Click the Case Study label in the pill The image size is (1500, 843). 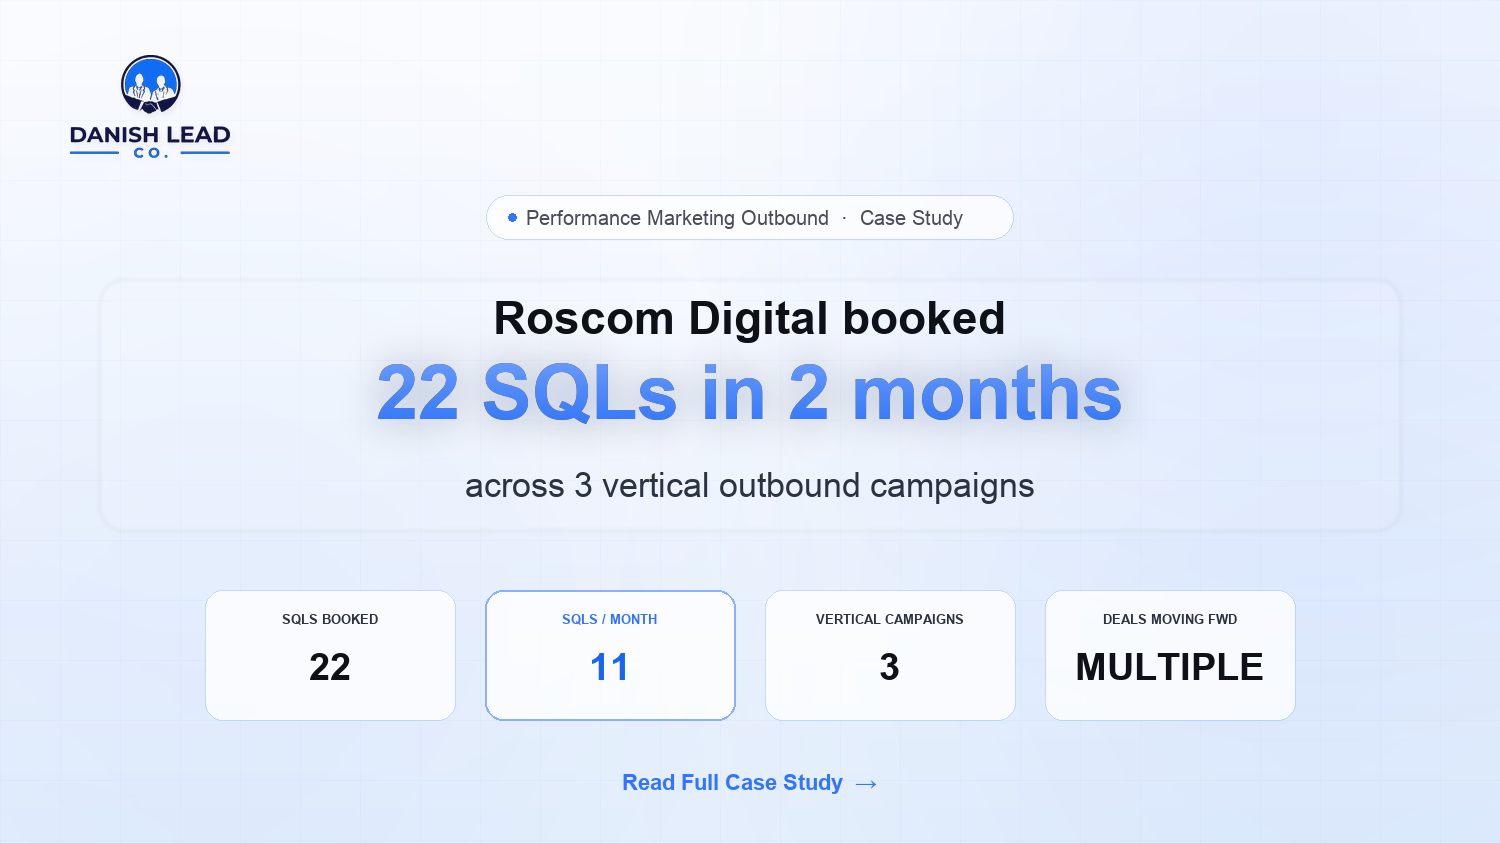911,218
